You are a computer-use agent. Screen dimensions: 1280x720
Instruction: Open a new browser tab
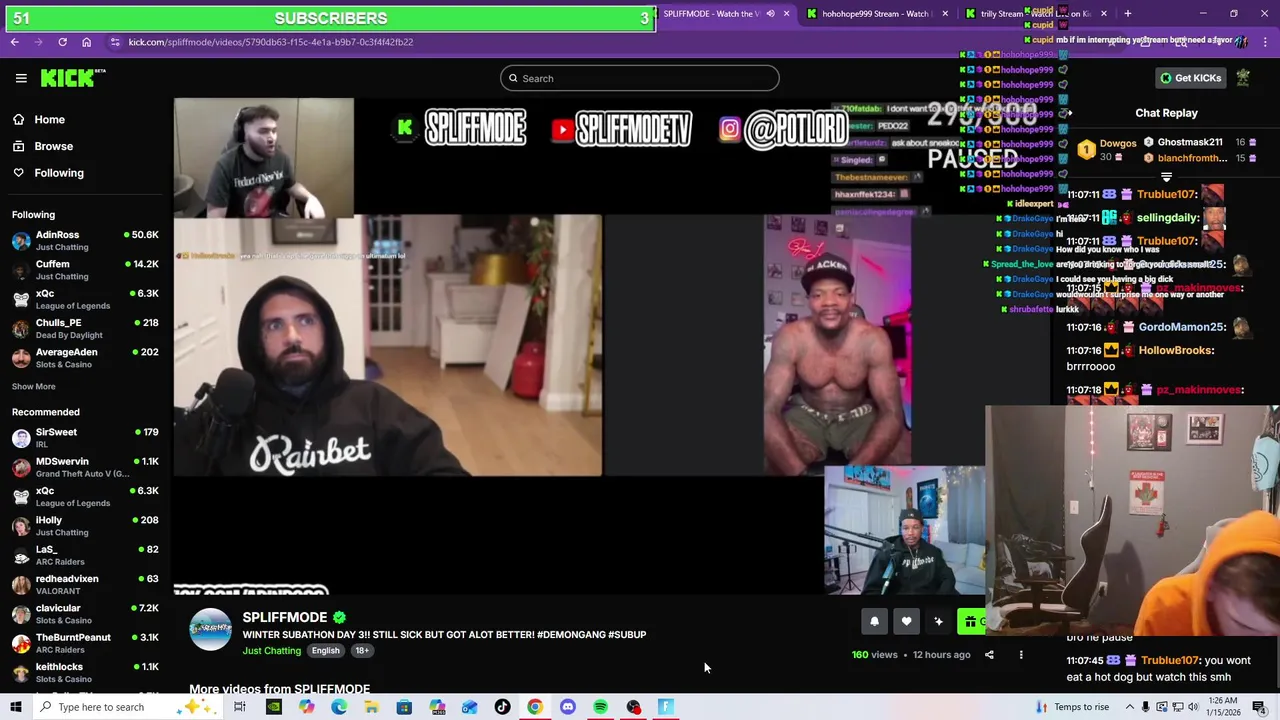click(1128, 14)
